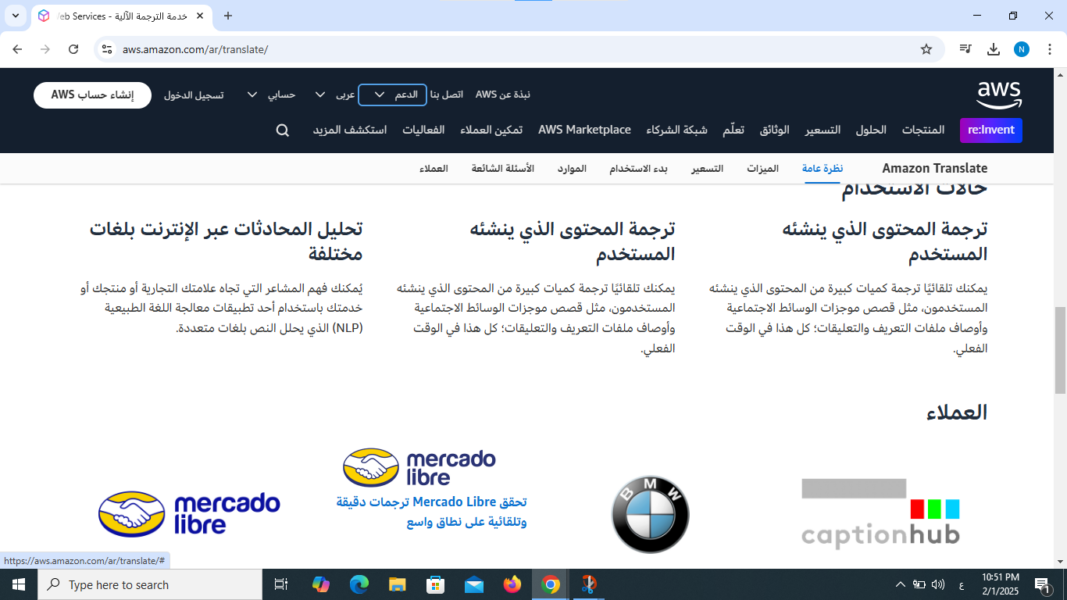Open Copilot icon in taskbar
The image size is (1067, 600).
pyautogui.click(x=321, y=584)
